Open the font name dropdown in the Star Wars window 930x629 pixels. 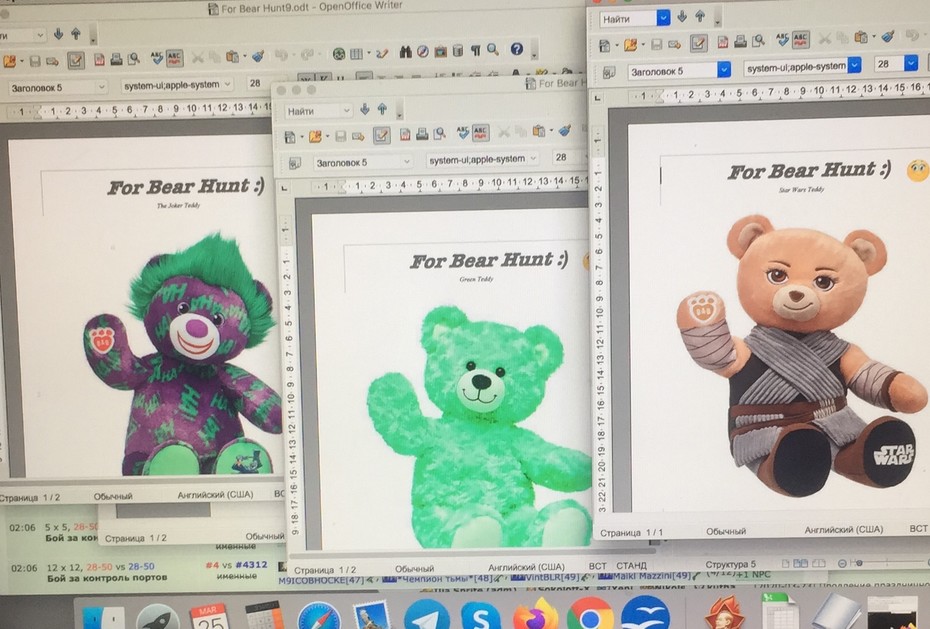click(x=854, y=65)
